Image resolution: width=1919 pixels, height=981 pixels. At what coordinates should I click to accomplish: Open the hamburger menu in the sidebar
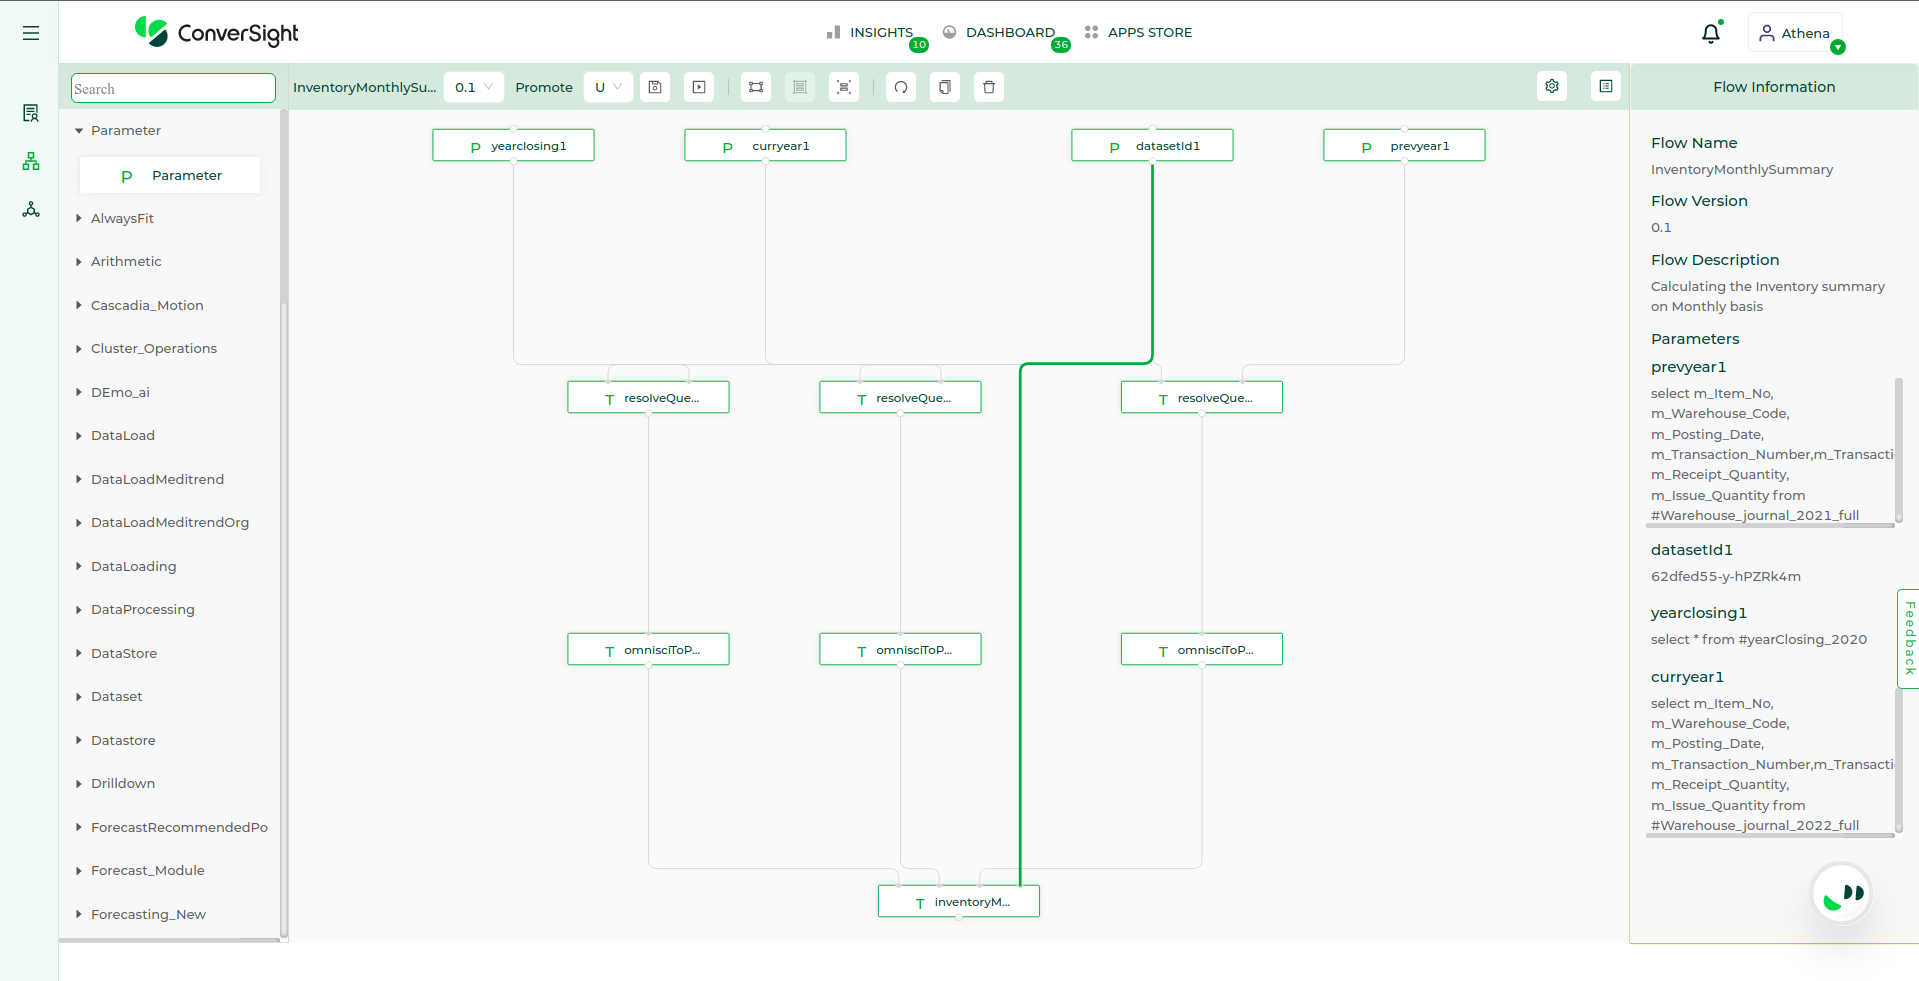click(x=31, y=33)
